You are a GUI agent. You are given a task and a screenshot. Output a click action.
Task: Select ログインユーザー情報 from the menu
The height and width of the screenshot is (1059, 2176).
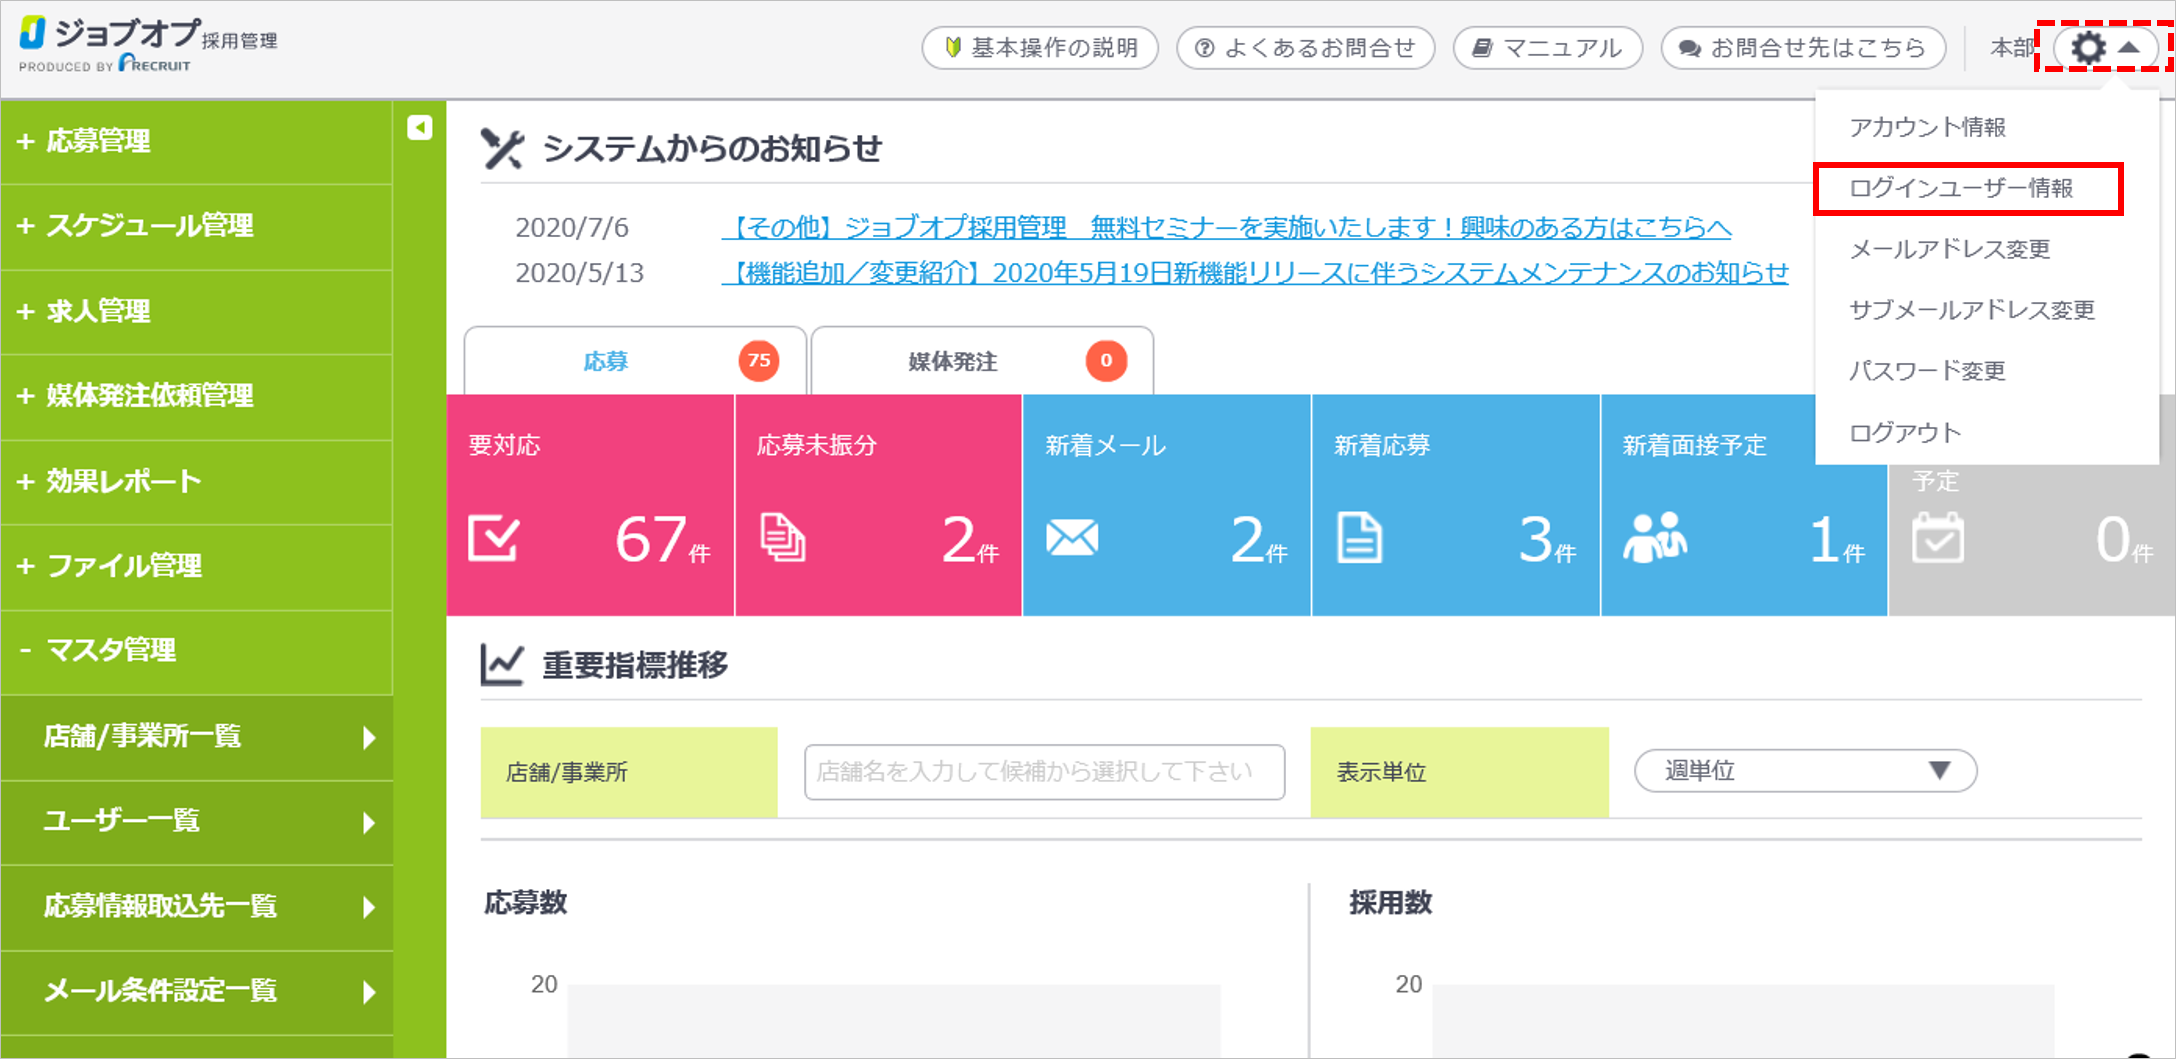[x=1961, y=188]
